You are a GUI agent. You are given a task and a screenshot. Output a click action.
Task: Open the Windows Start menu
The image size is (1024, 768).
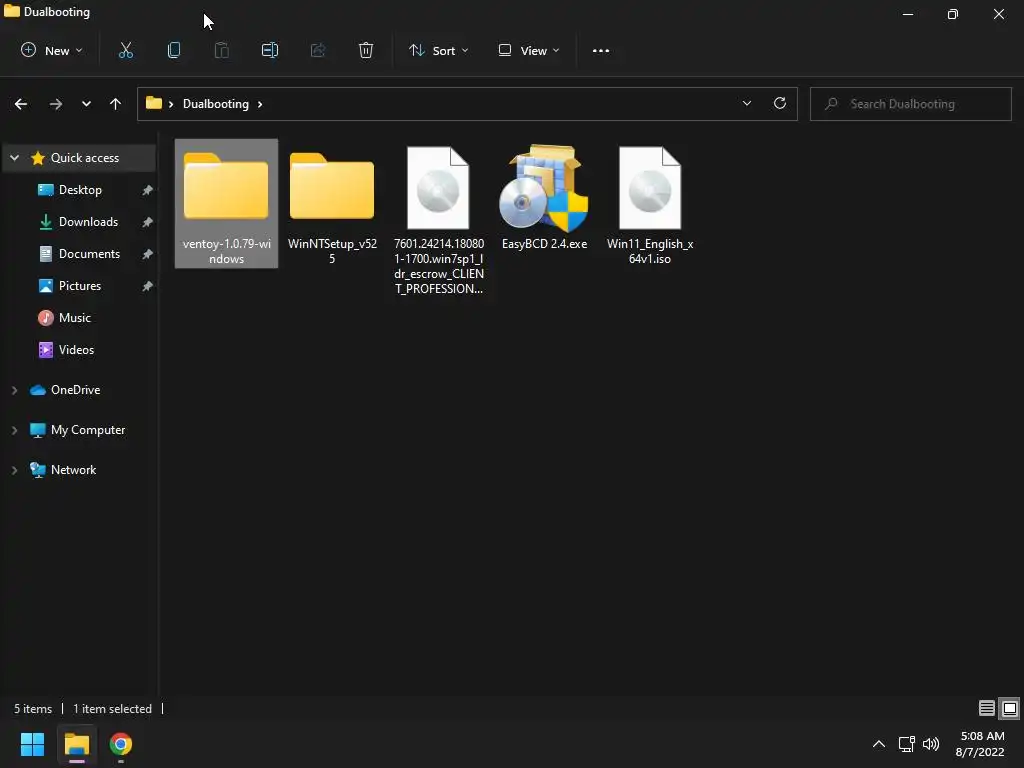pos(32,744)
